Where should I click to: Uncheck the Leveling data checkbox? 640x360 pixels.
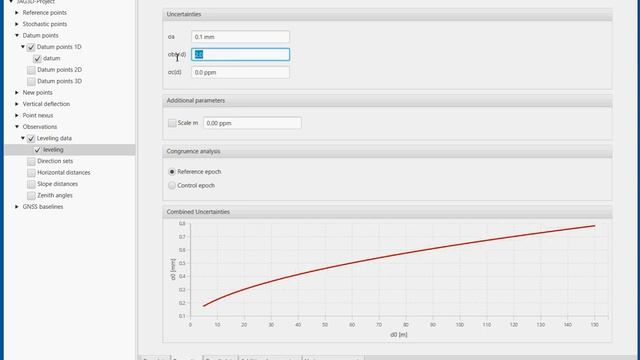coord(31,139)
